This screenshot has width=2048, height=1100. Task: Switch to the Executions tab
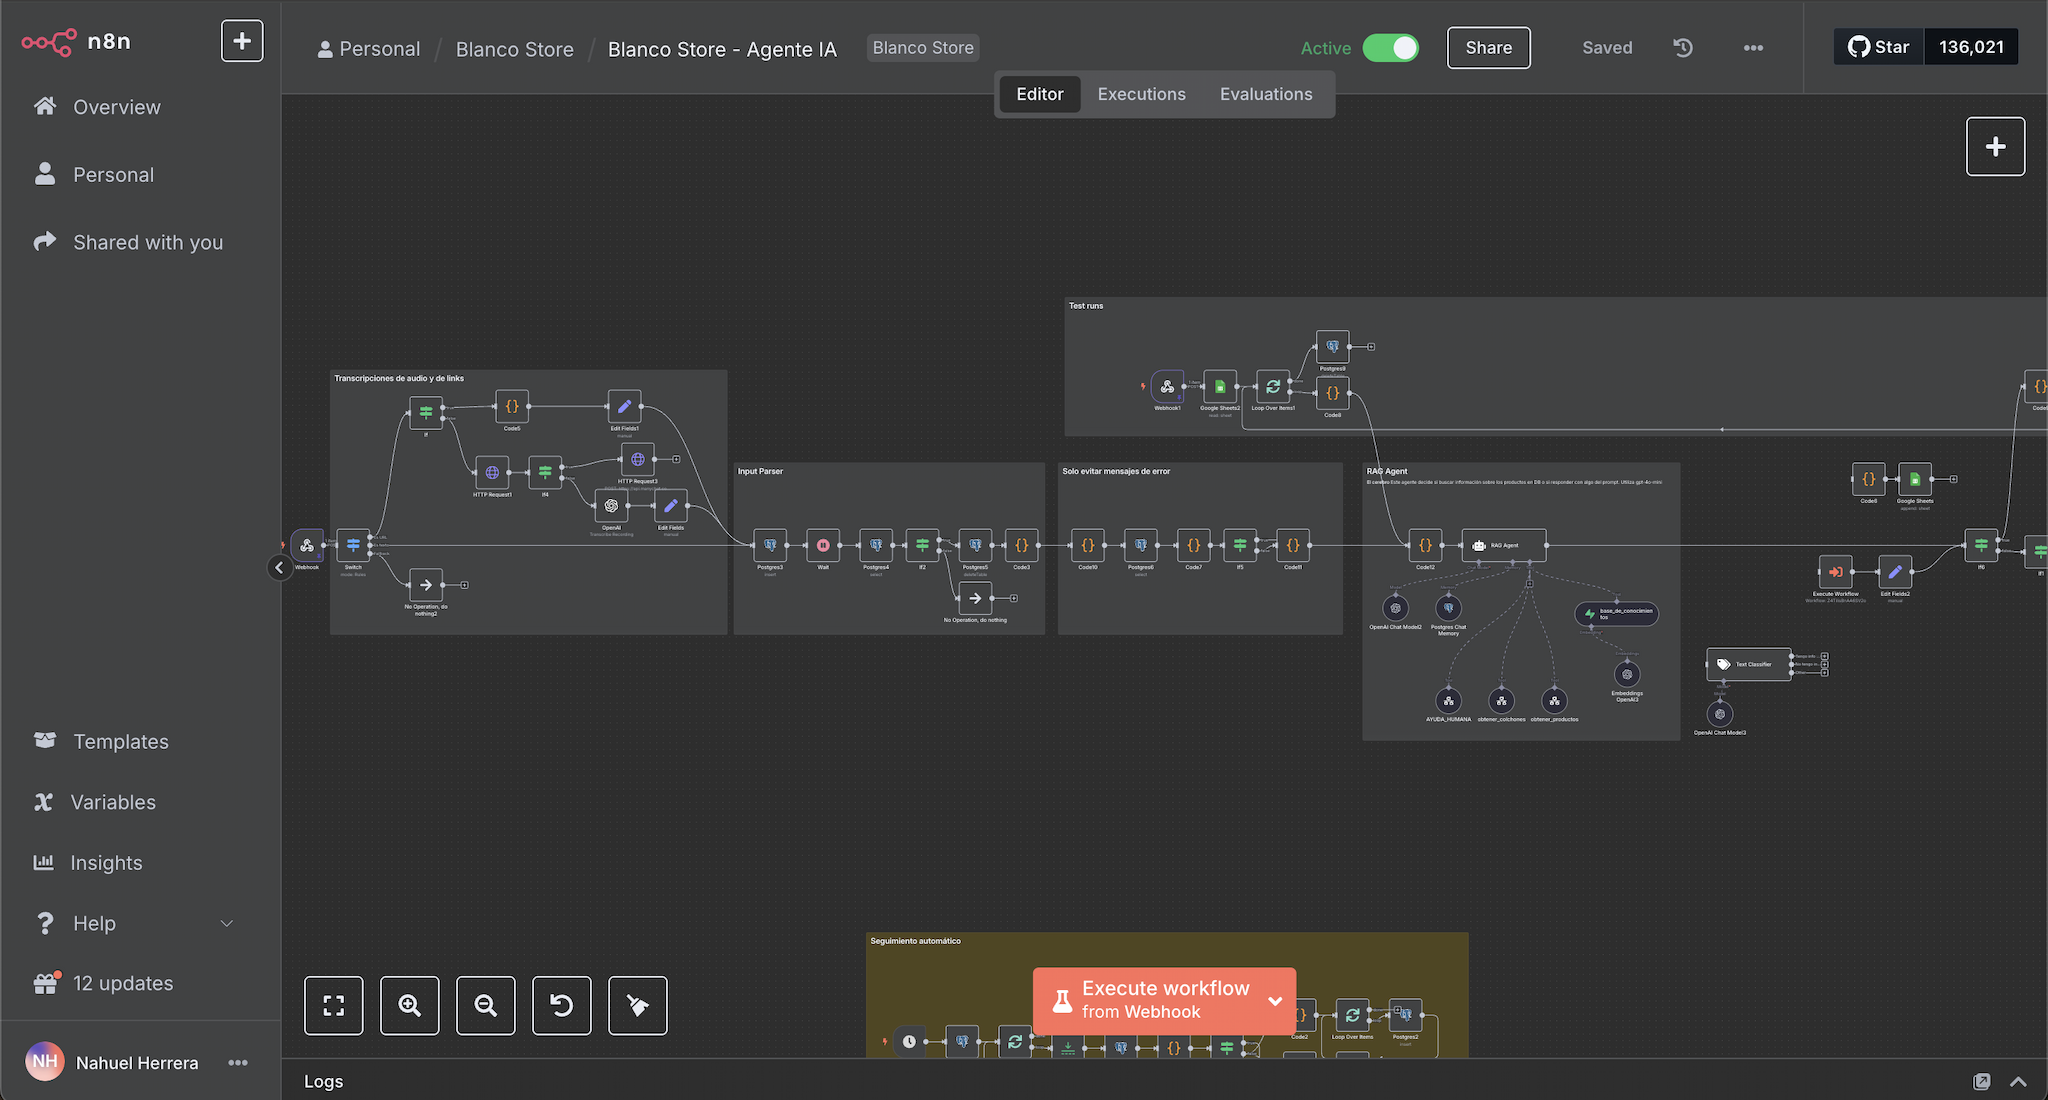click(x=1141, y=94)
